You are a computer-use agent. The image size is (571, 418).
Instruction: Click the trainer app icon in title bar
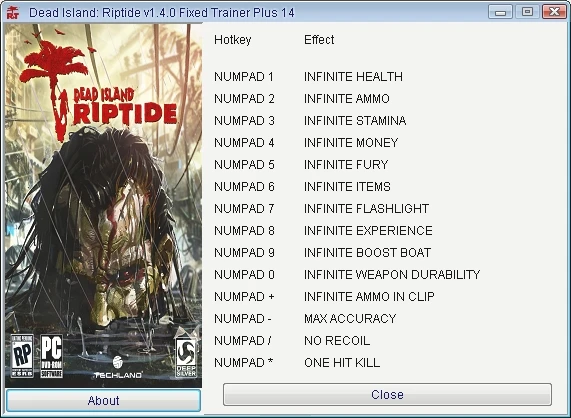pyautogui.click(x=13, y=13)
